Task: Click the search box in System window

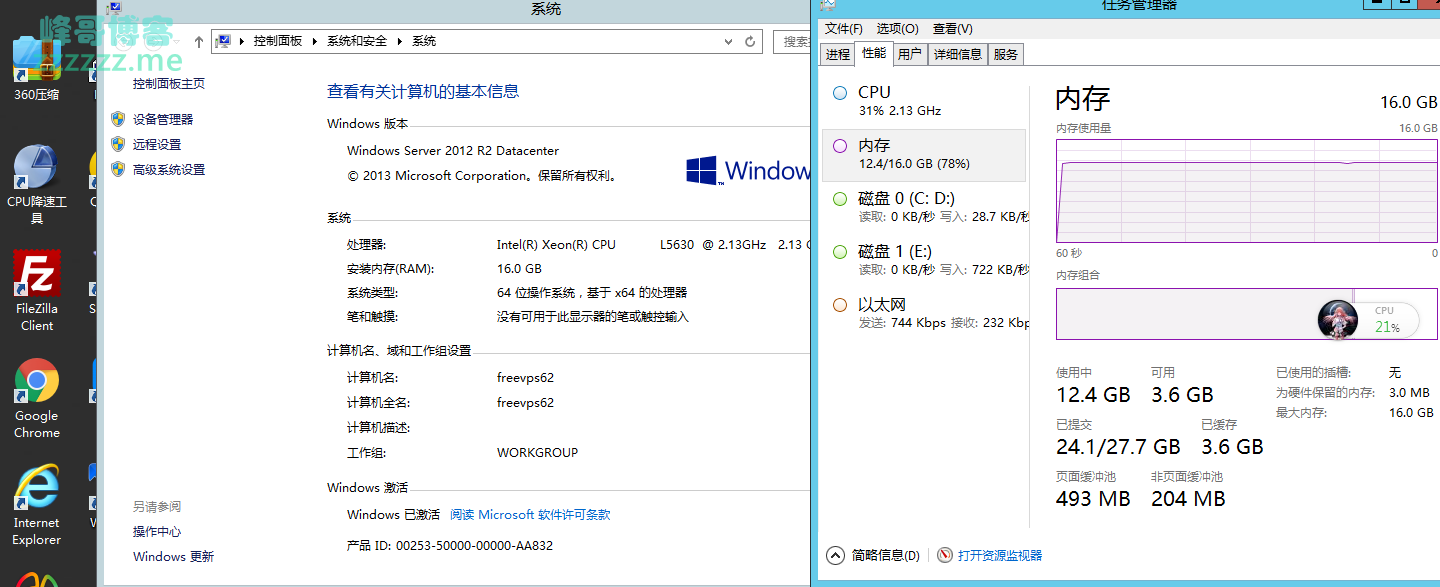Action: [x=790, y=41]
